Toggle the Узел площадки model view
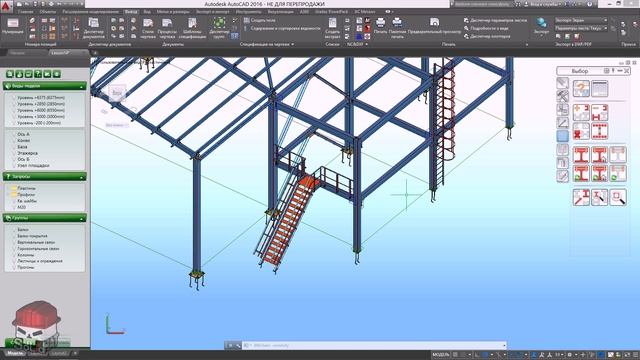This screenshot has height=360, width=640. click(33, 166)
